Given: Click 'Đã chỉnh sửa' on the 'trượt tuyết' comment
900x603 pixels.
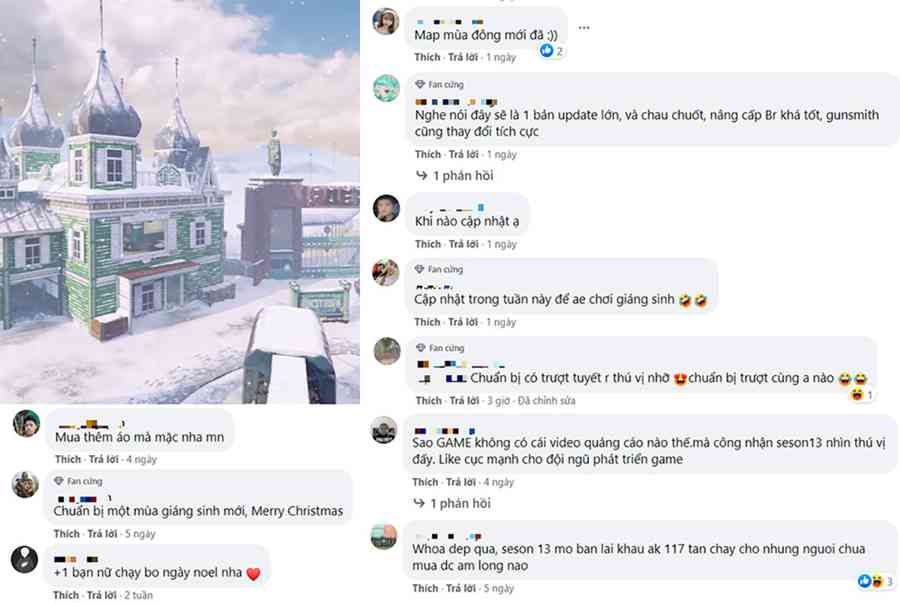Looking at the screenshot, I should pyautogui.click(x=546, y=400).
